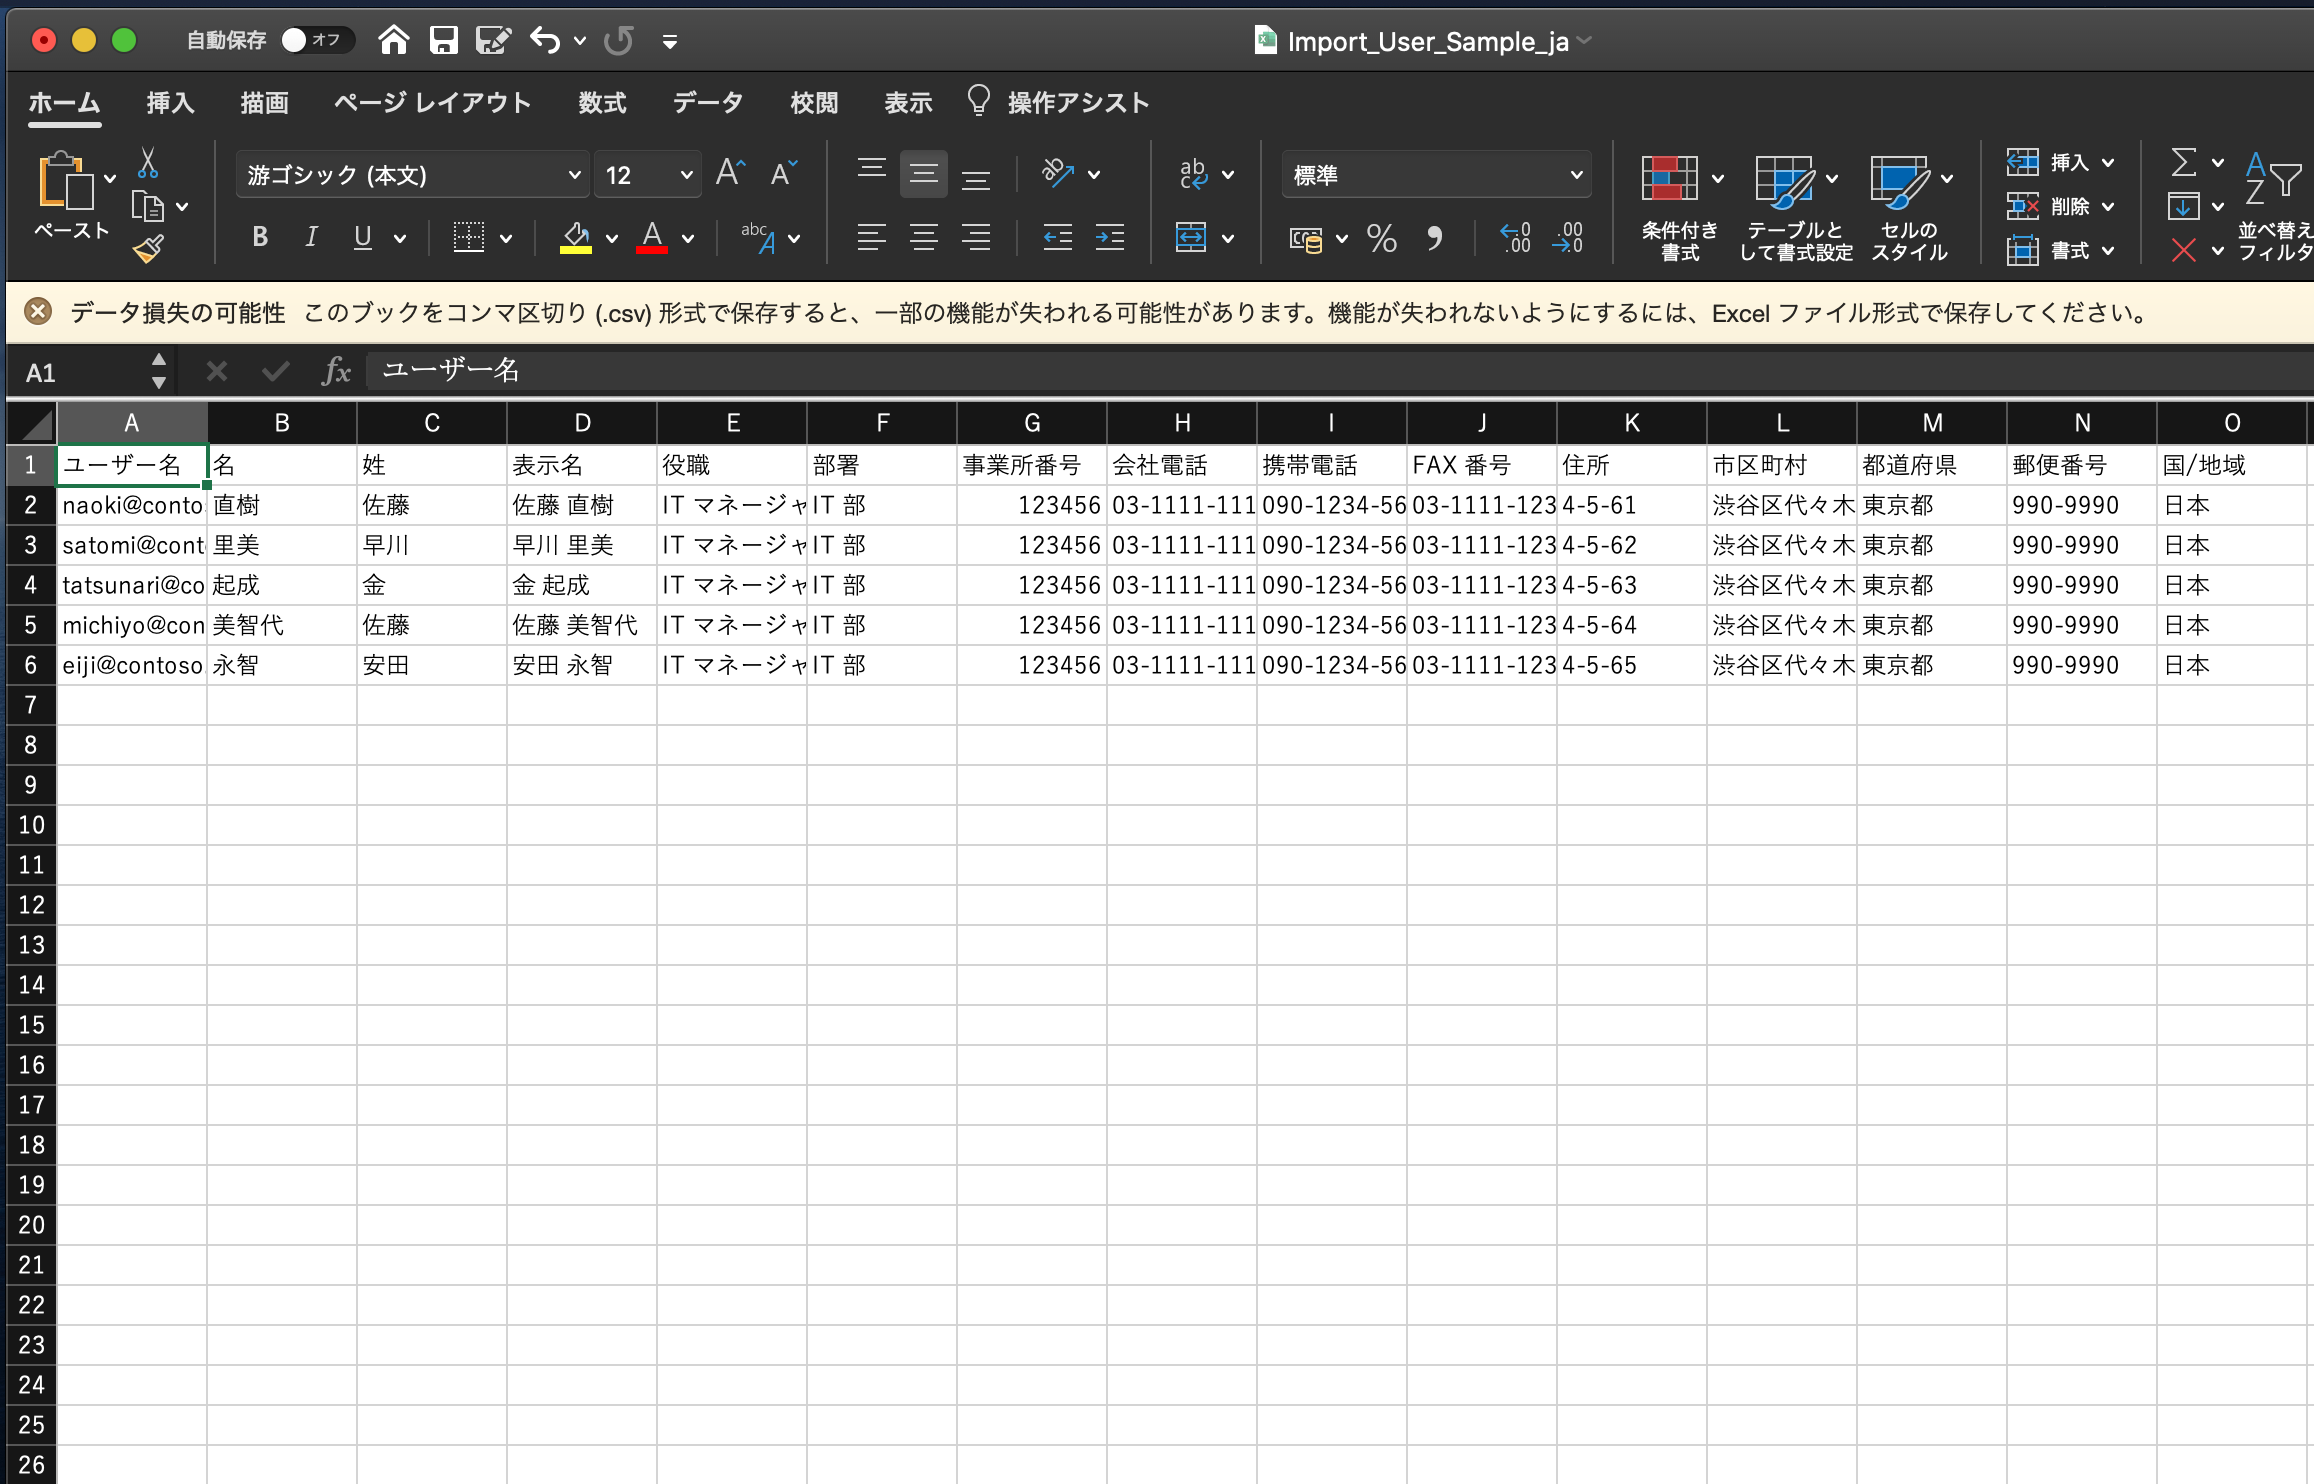Toggle the AutoSave switch
This screenshot has height=1484, width=2314.
(316, 40)
